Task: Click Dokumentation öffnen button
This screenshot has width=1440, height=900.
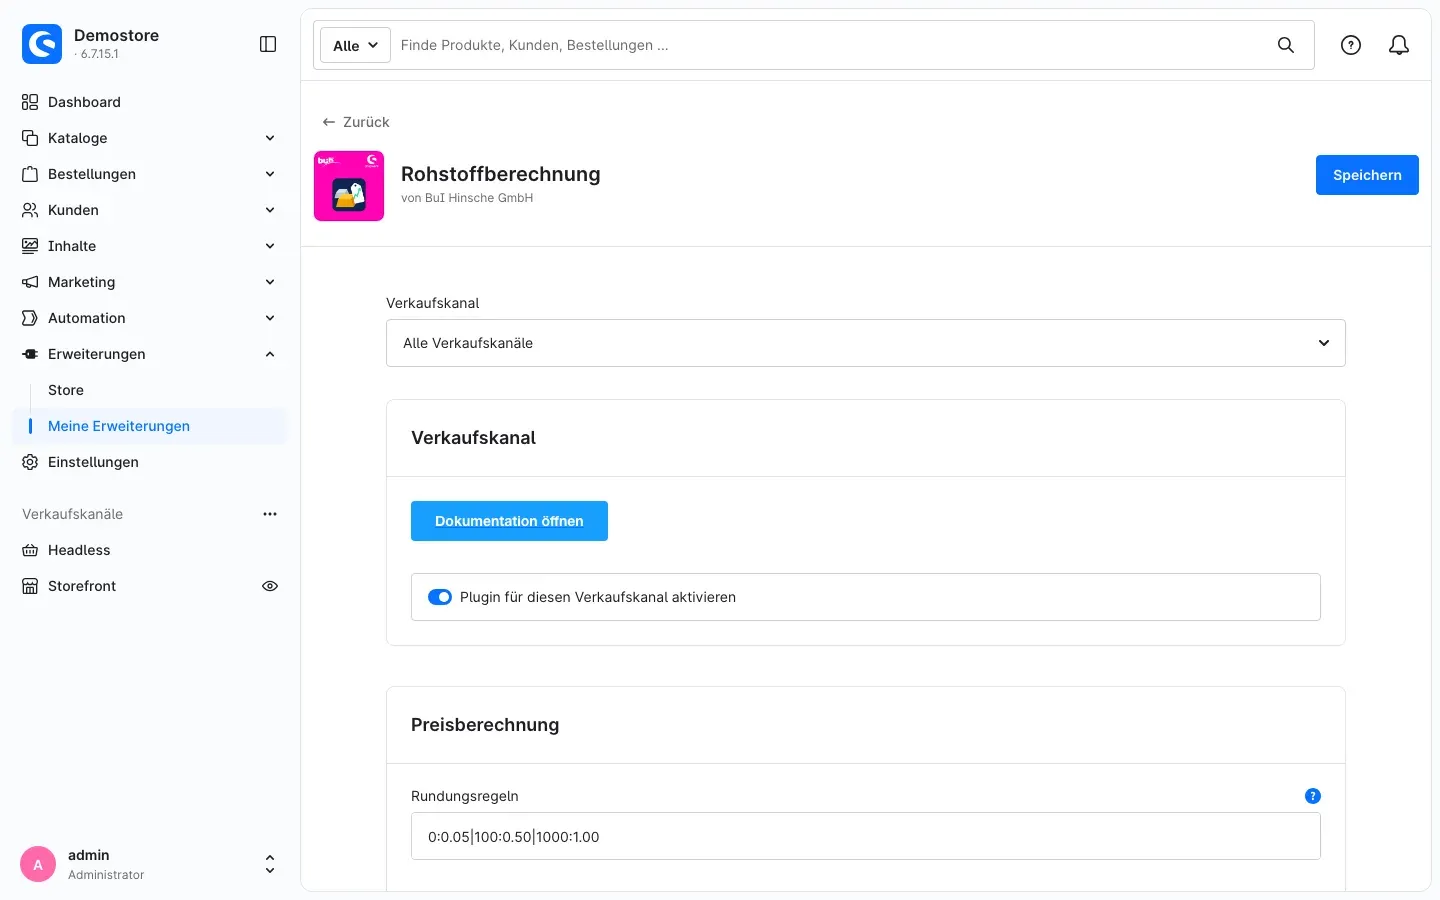Action: (509, 521)
